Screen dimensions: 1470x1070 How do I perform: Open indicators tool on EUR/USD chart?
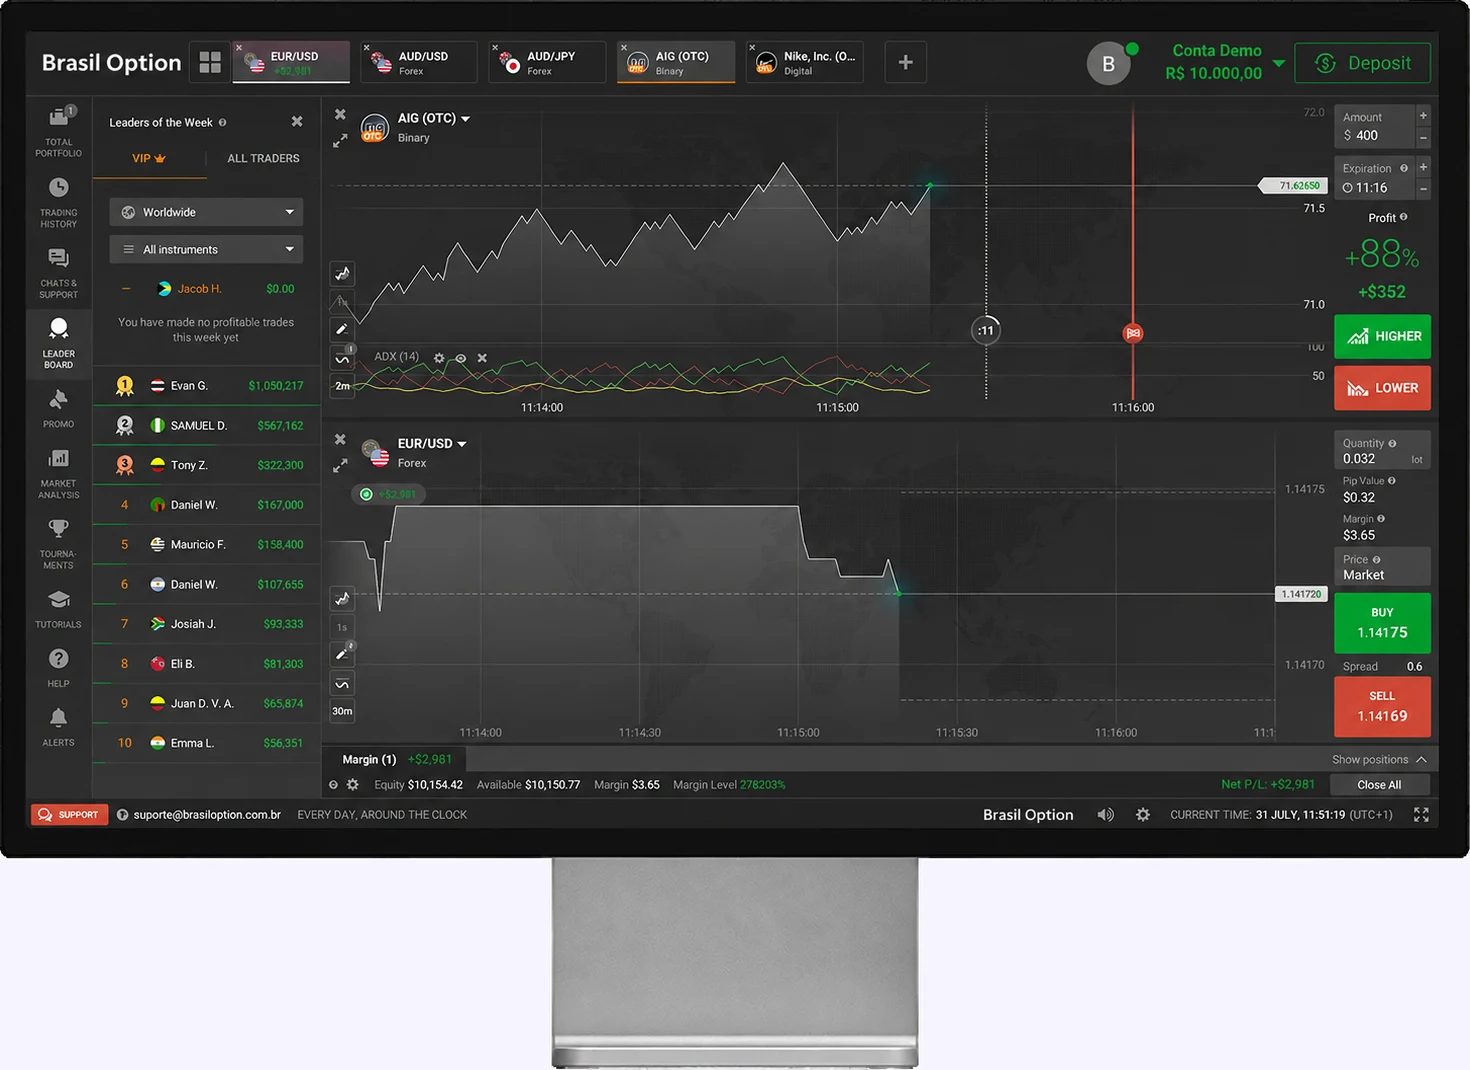tap(342, 684)
